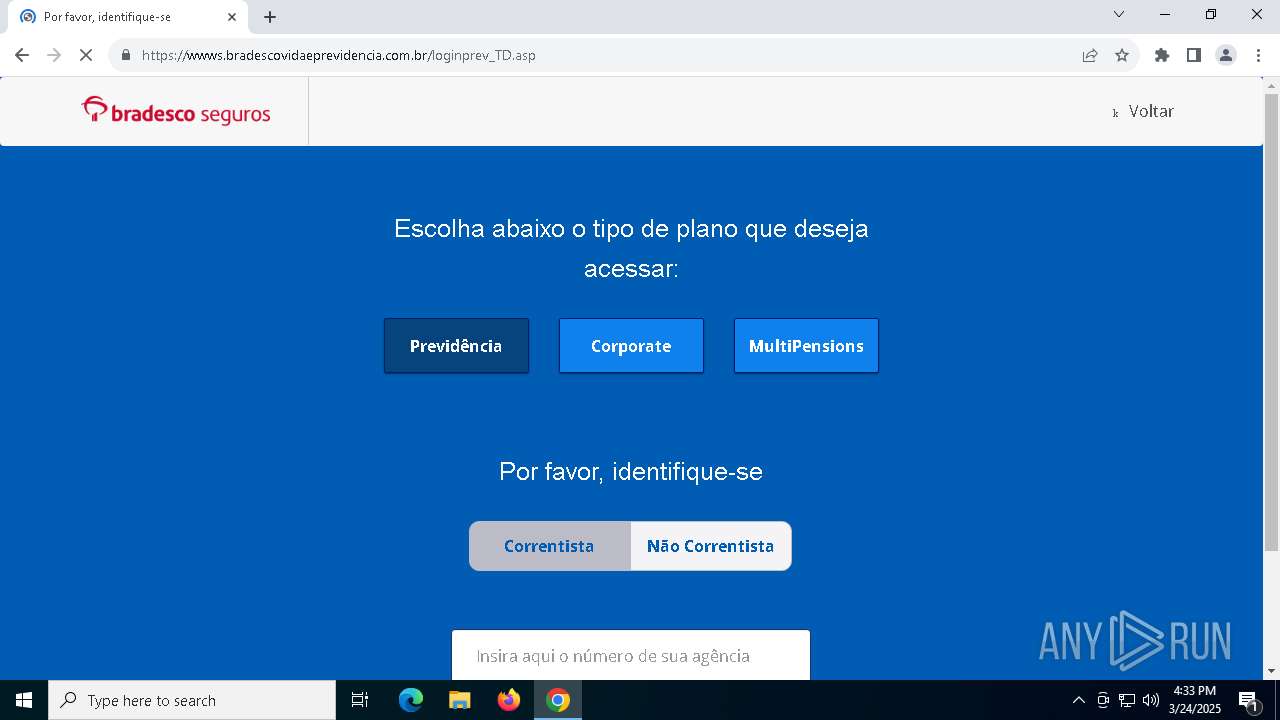Launch Firefox from the taskbar
1280x720 pixels.
tap(509, 700)
